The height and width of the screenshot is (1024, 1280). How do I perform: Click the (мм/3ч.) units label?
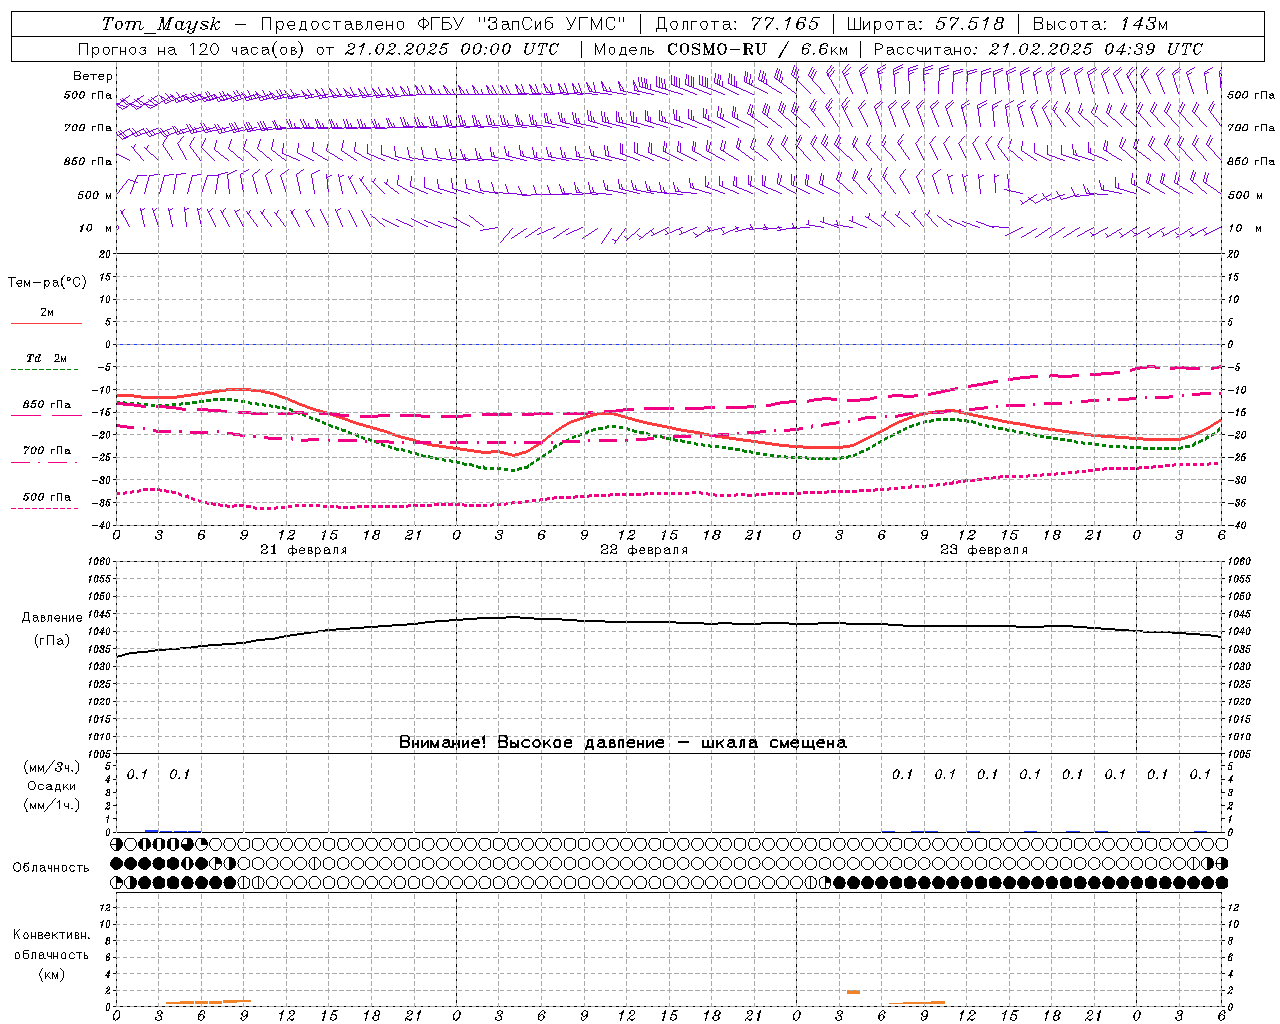coord(52,767)
